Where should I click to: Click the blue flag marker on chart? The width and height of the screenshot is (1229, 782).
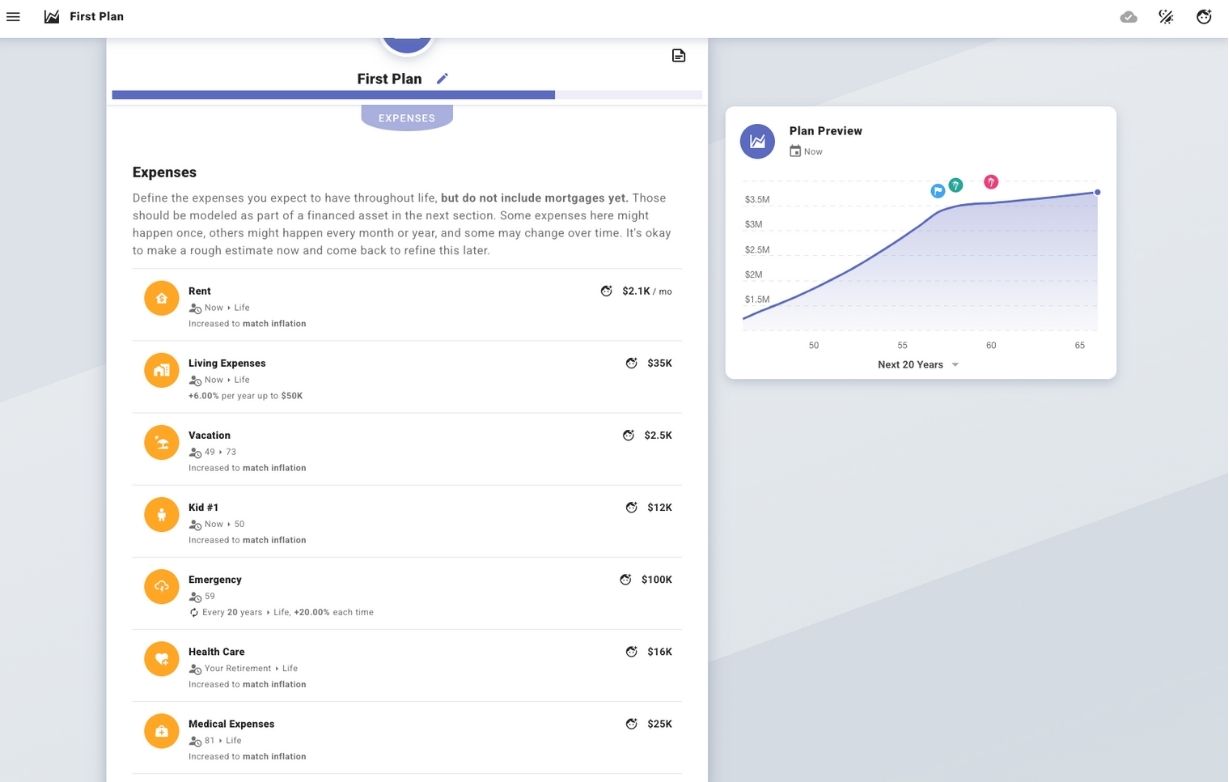[938, 191]
